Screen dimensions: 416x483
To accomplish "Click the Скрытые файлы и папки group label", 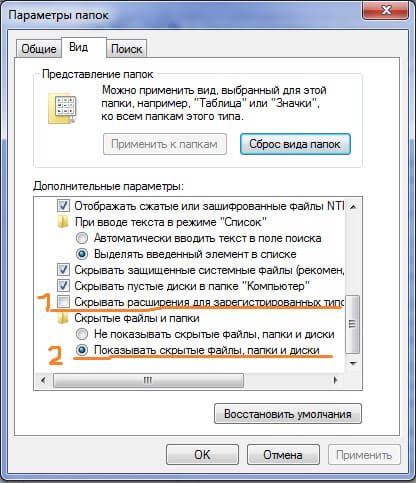I will pyautogui.click(x=137, y=318).
